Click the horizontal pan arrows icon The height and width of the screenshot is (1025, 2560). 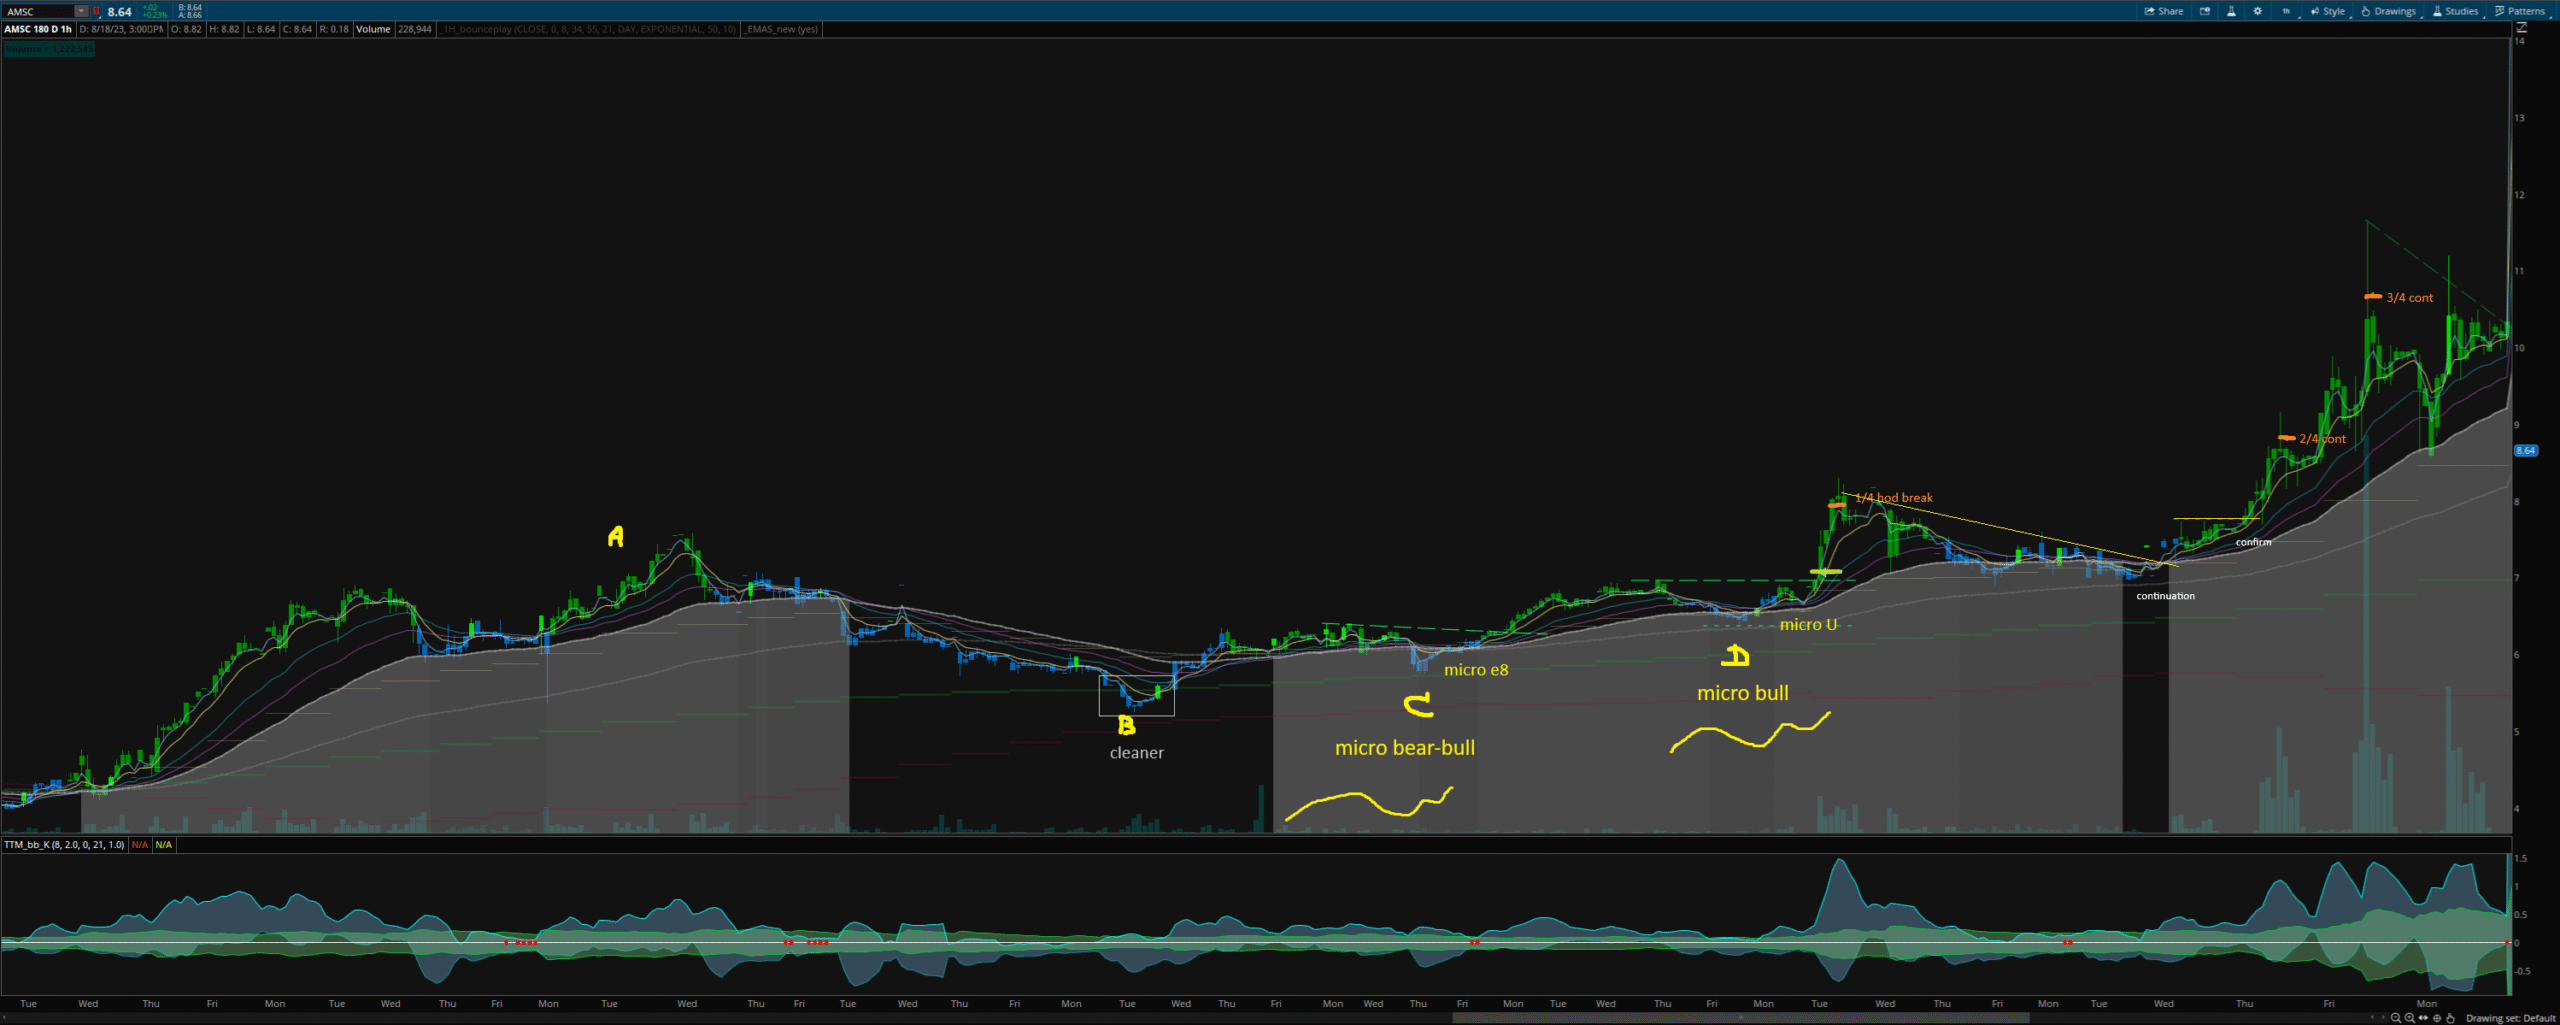(2423, 1018)
